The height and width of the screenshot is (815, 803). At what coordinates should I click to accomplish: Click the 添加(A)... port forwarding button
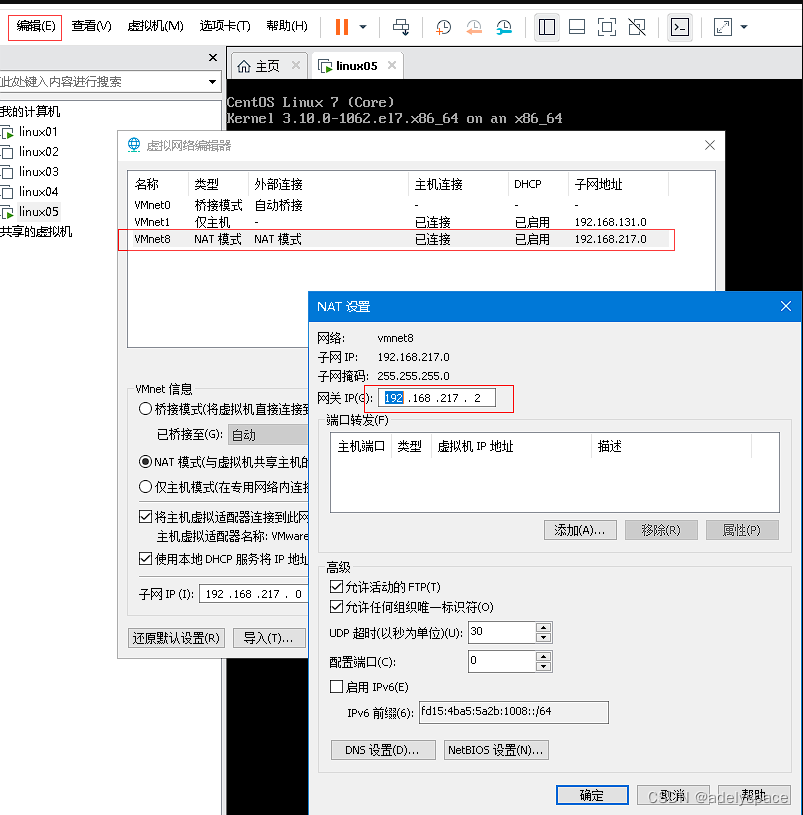pyautogui.click(x=580, y=530)
